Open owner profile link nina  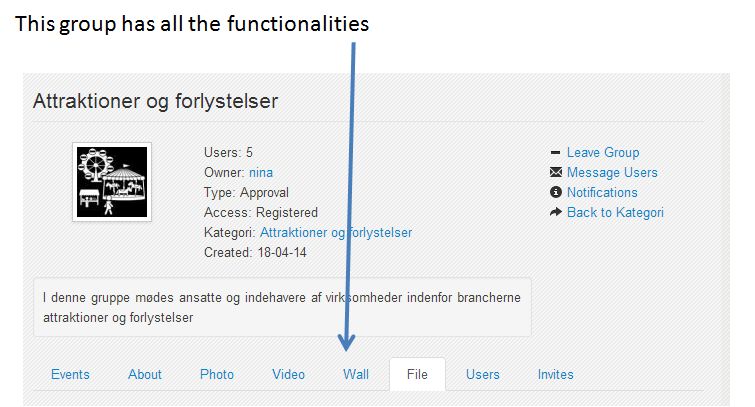coord(260,172)
